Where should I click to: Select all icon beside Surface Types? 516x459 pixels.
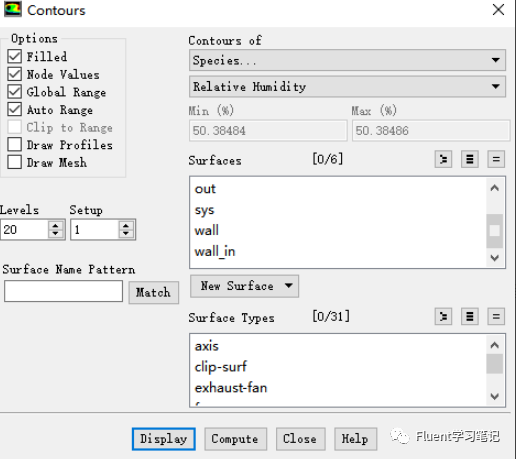(470, 316)
